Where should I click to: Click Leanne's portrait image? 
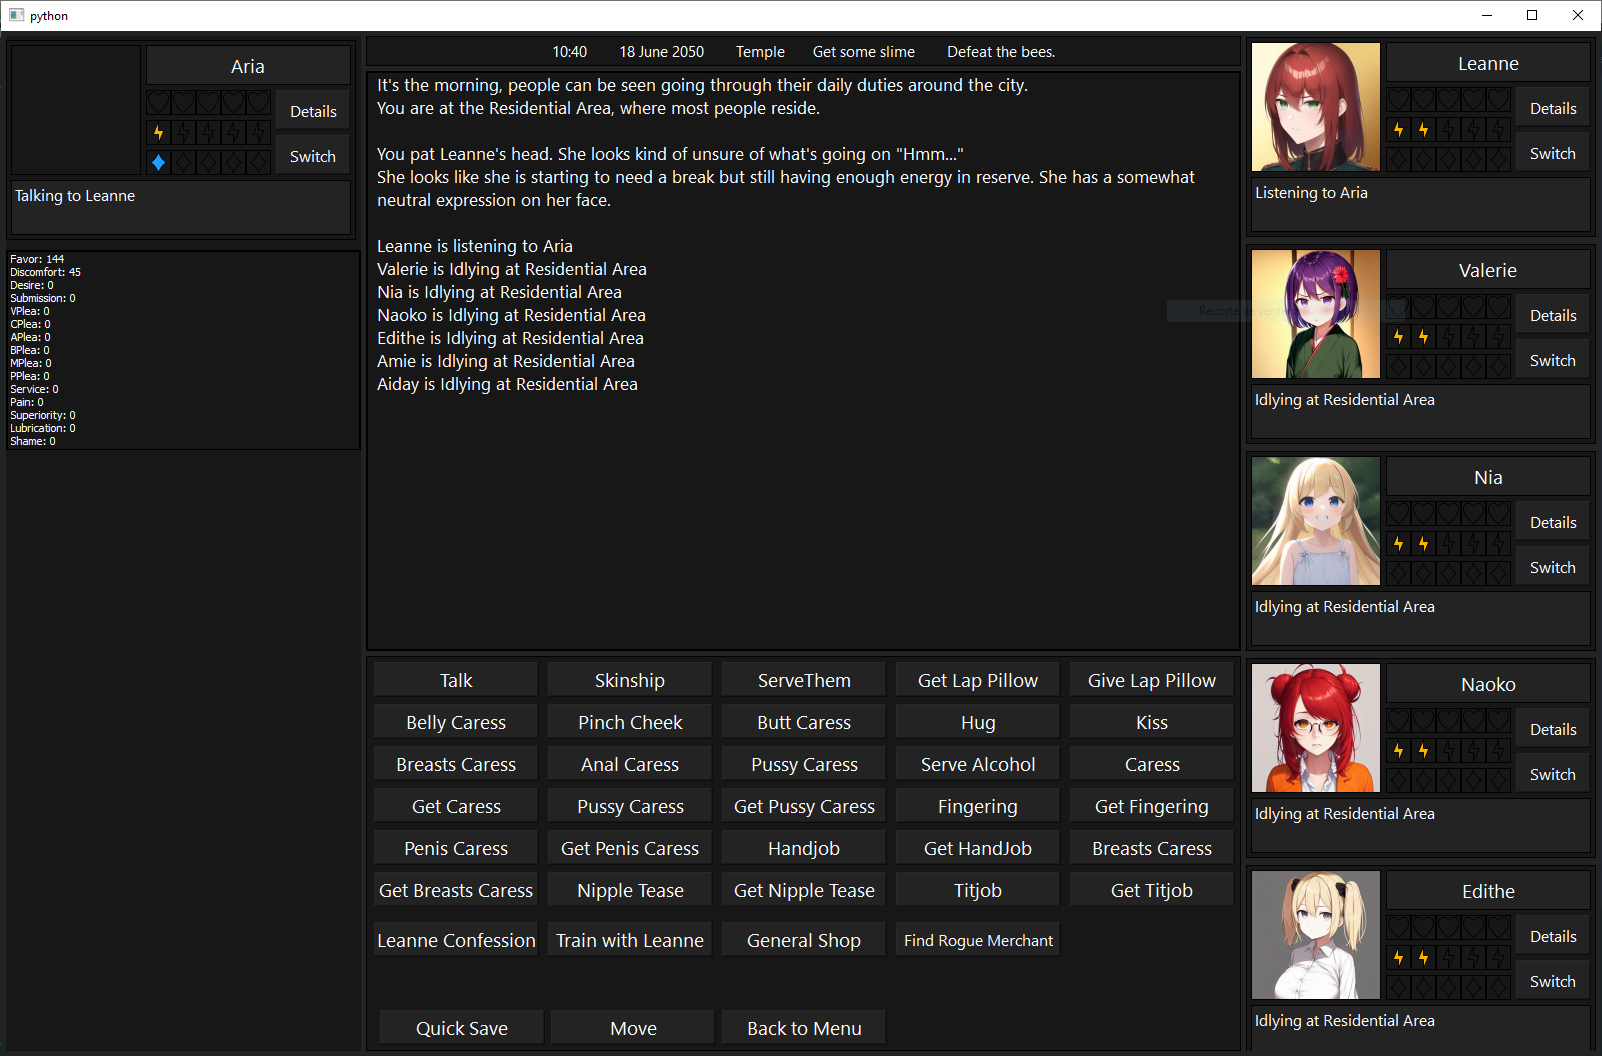click(1315, 107)
